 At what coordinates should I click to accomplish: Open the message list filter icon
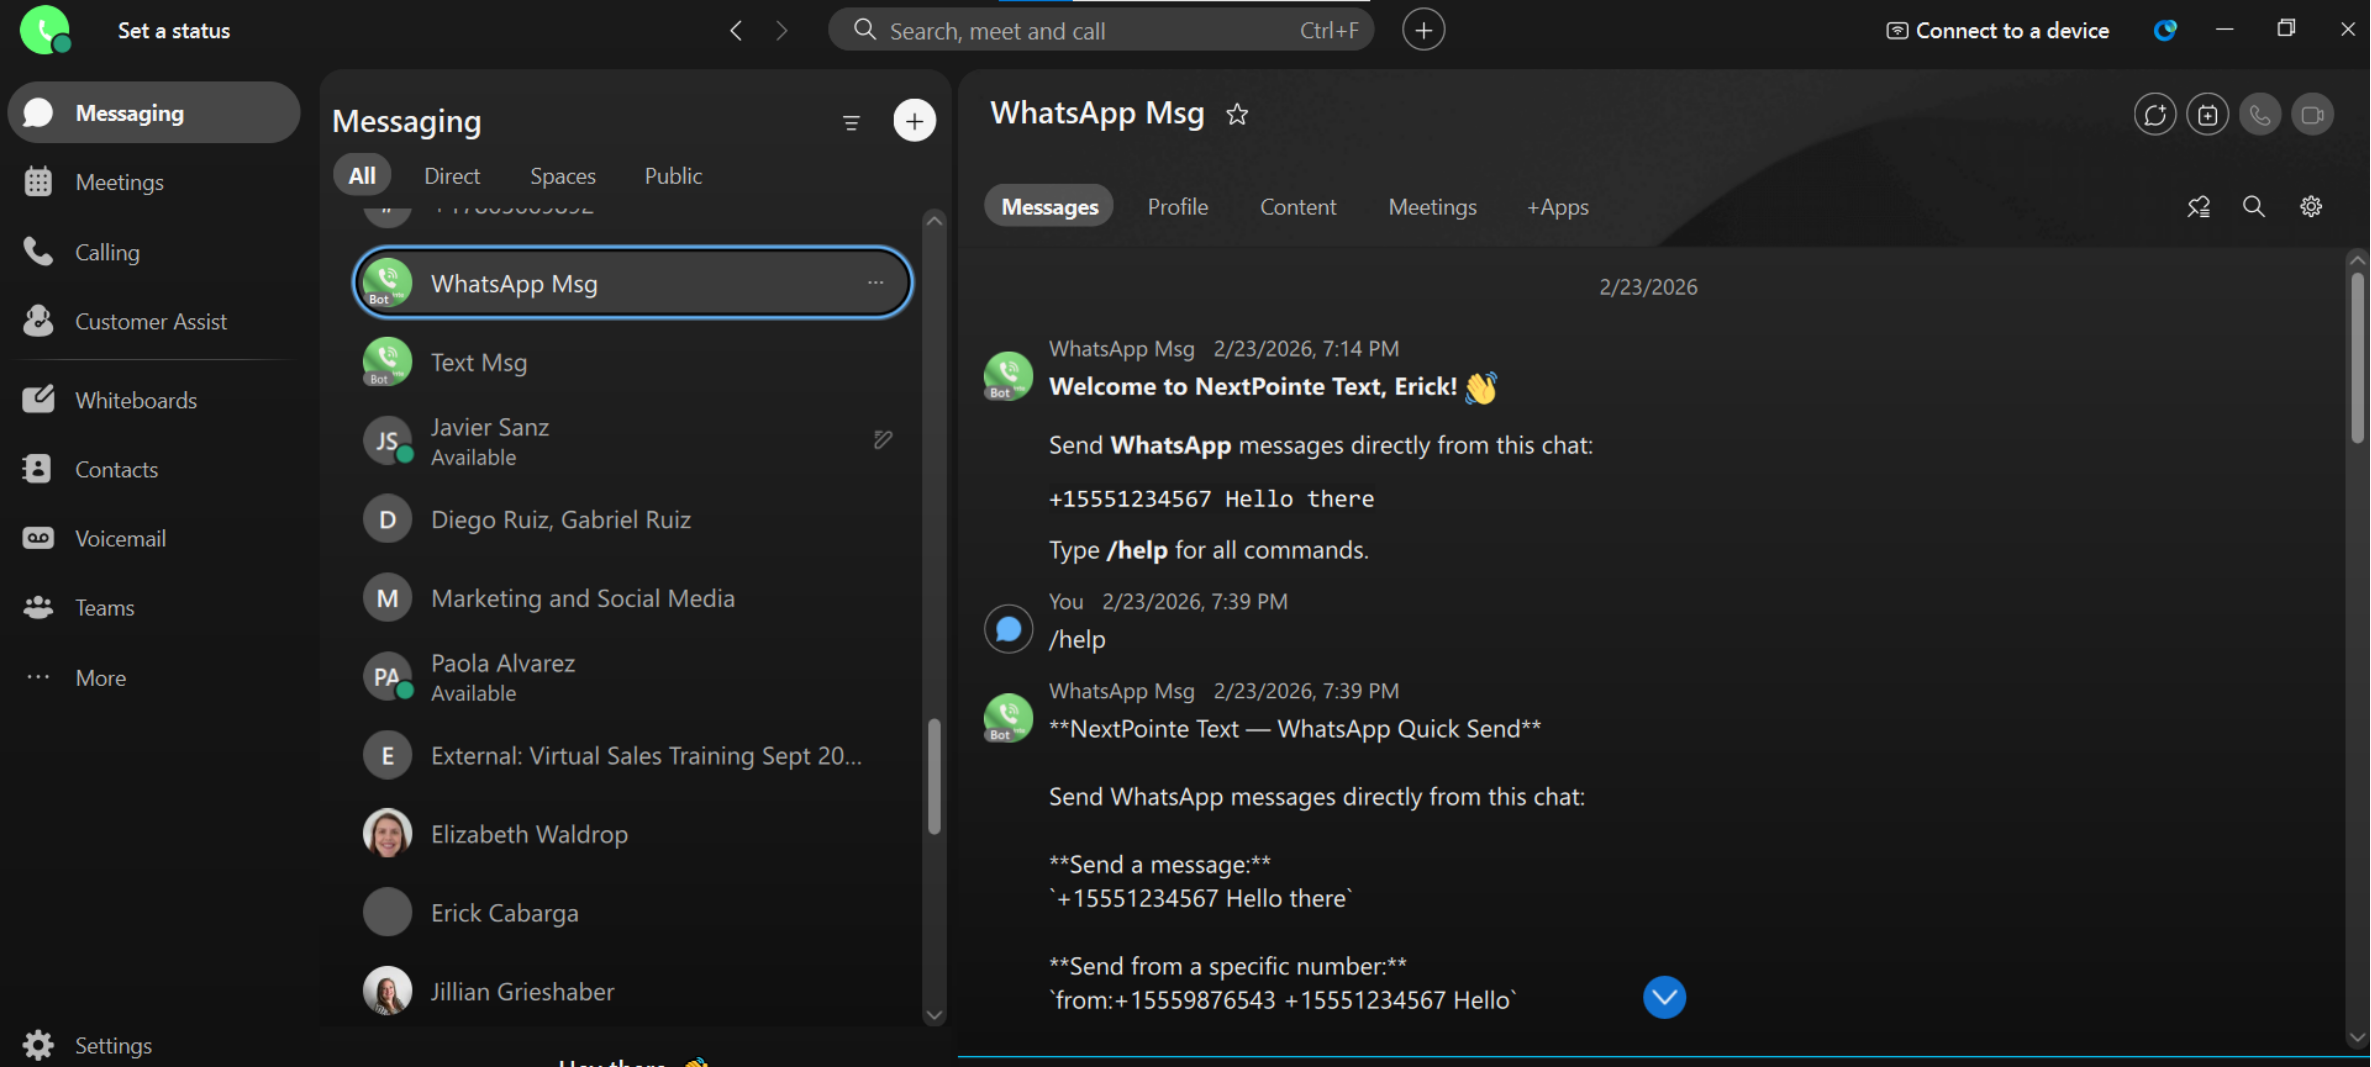click(x=851, y=123)
